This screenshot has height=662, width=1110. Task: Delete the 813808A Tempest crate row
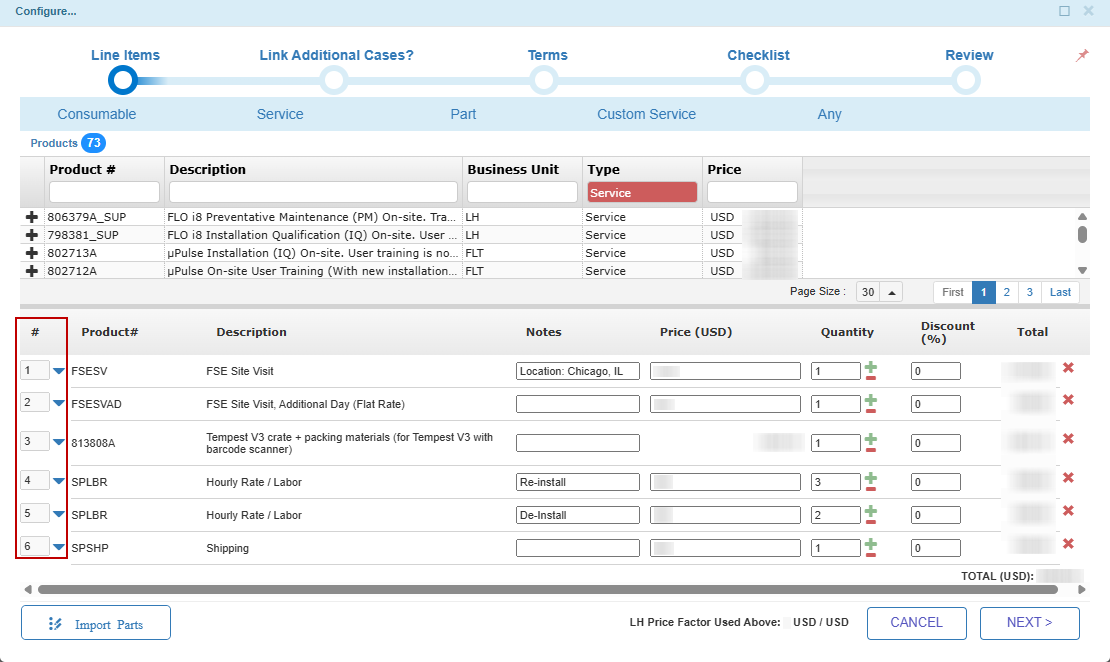[x=1068, y=439]
